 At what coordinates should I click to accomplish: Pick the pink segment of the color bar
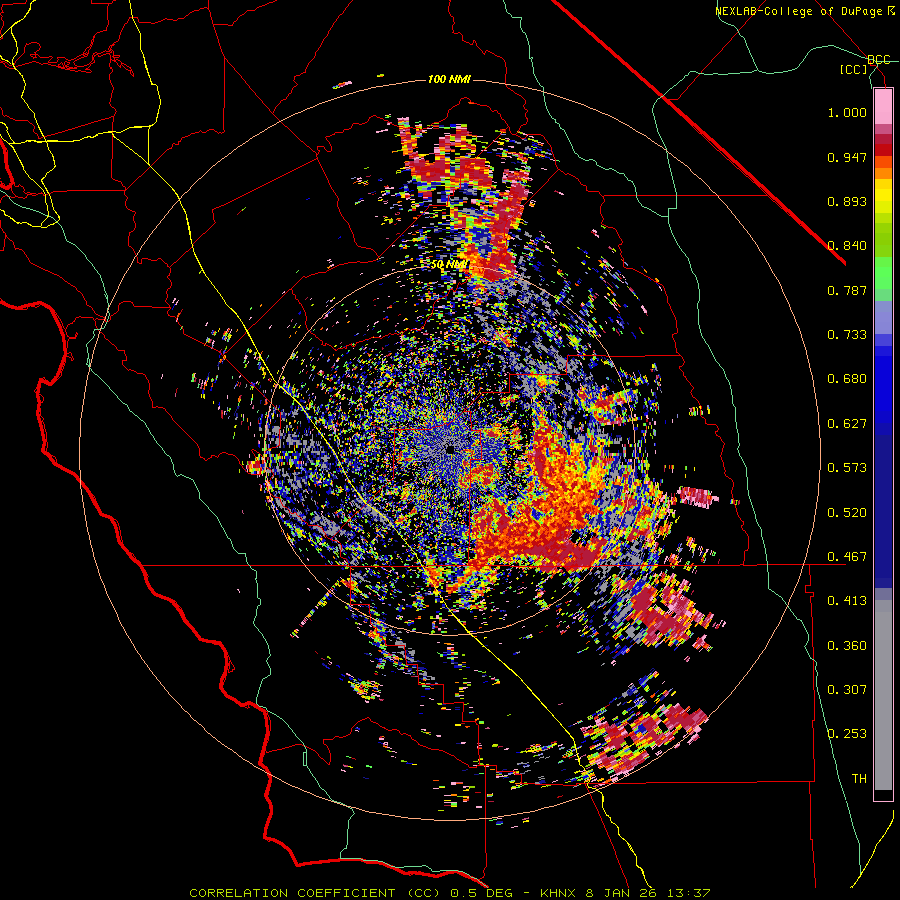click(x=883, y=107)
